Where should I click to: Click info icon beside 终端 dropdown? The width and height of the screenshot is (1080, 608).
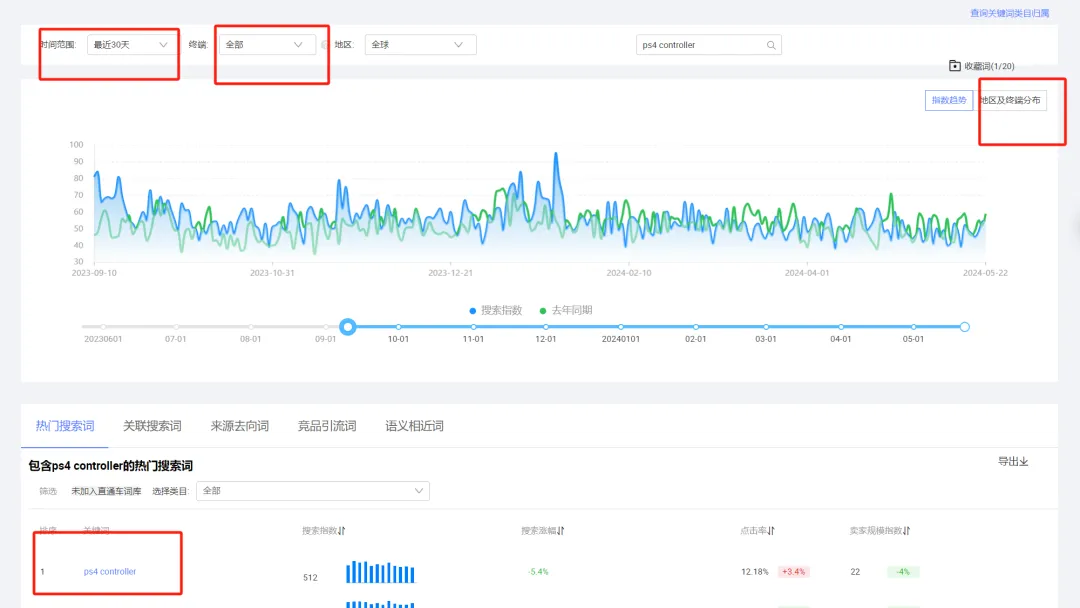(x=324, y=45)
